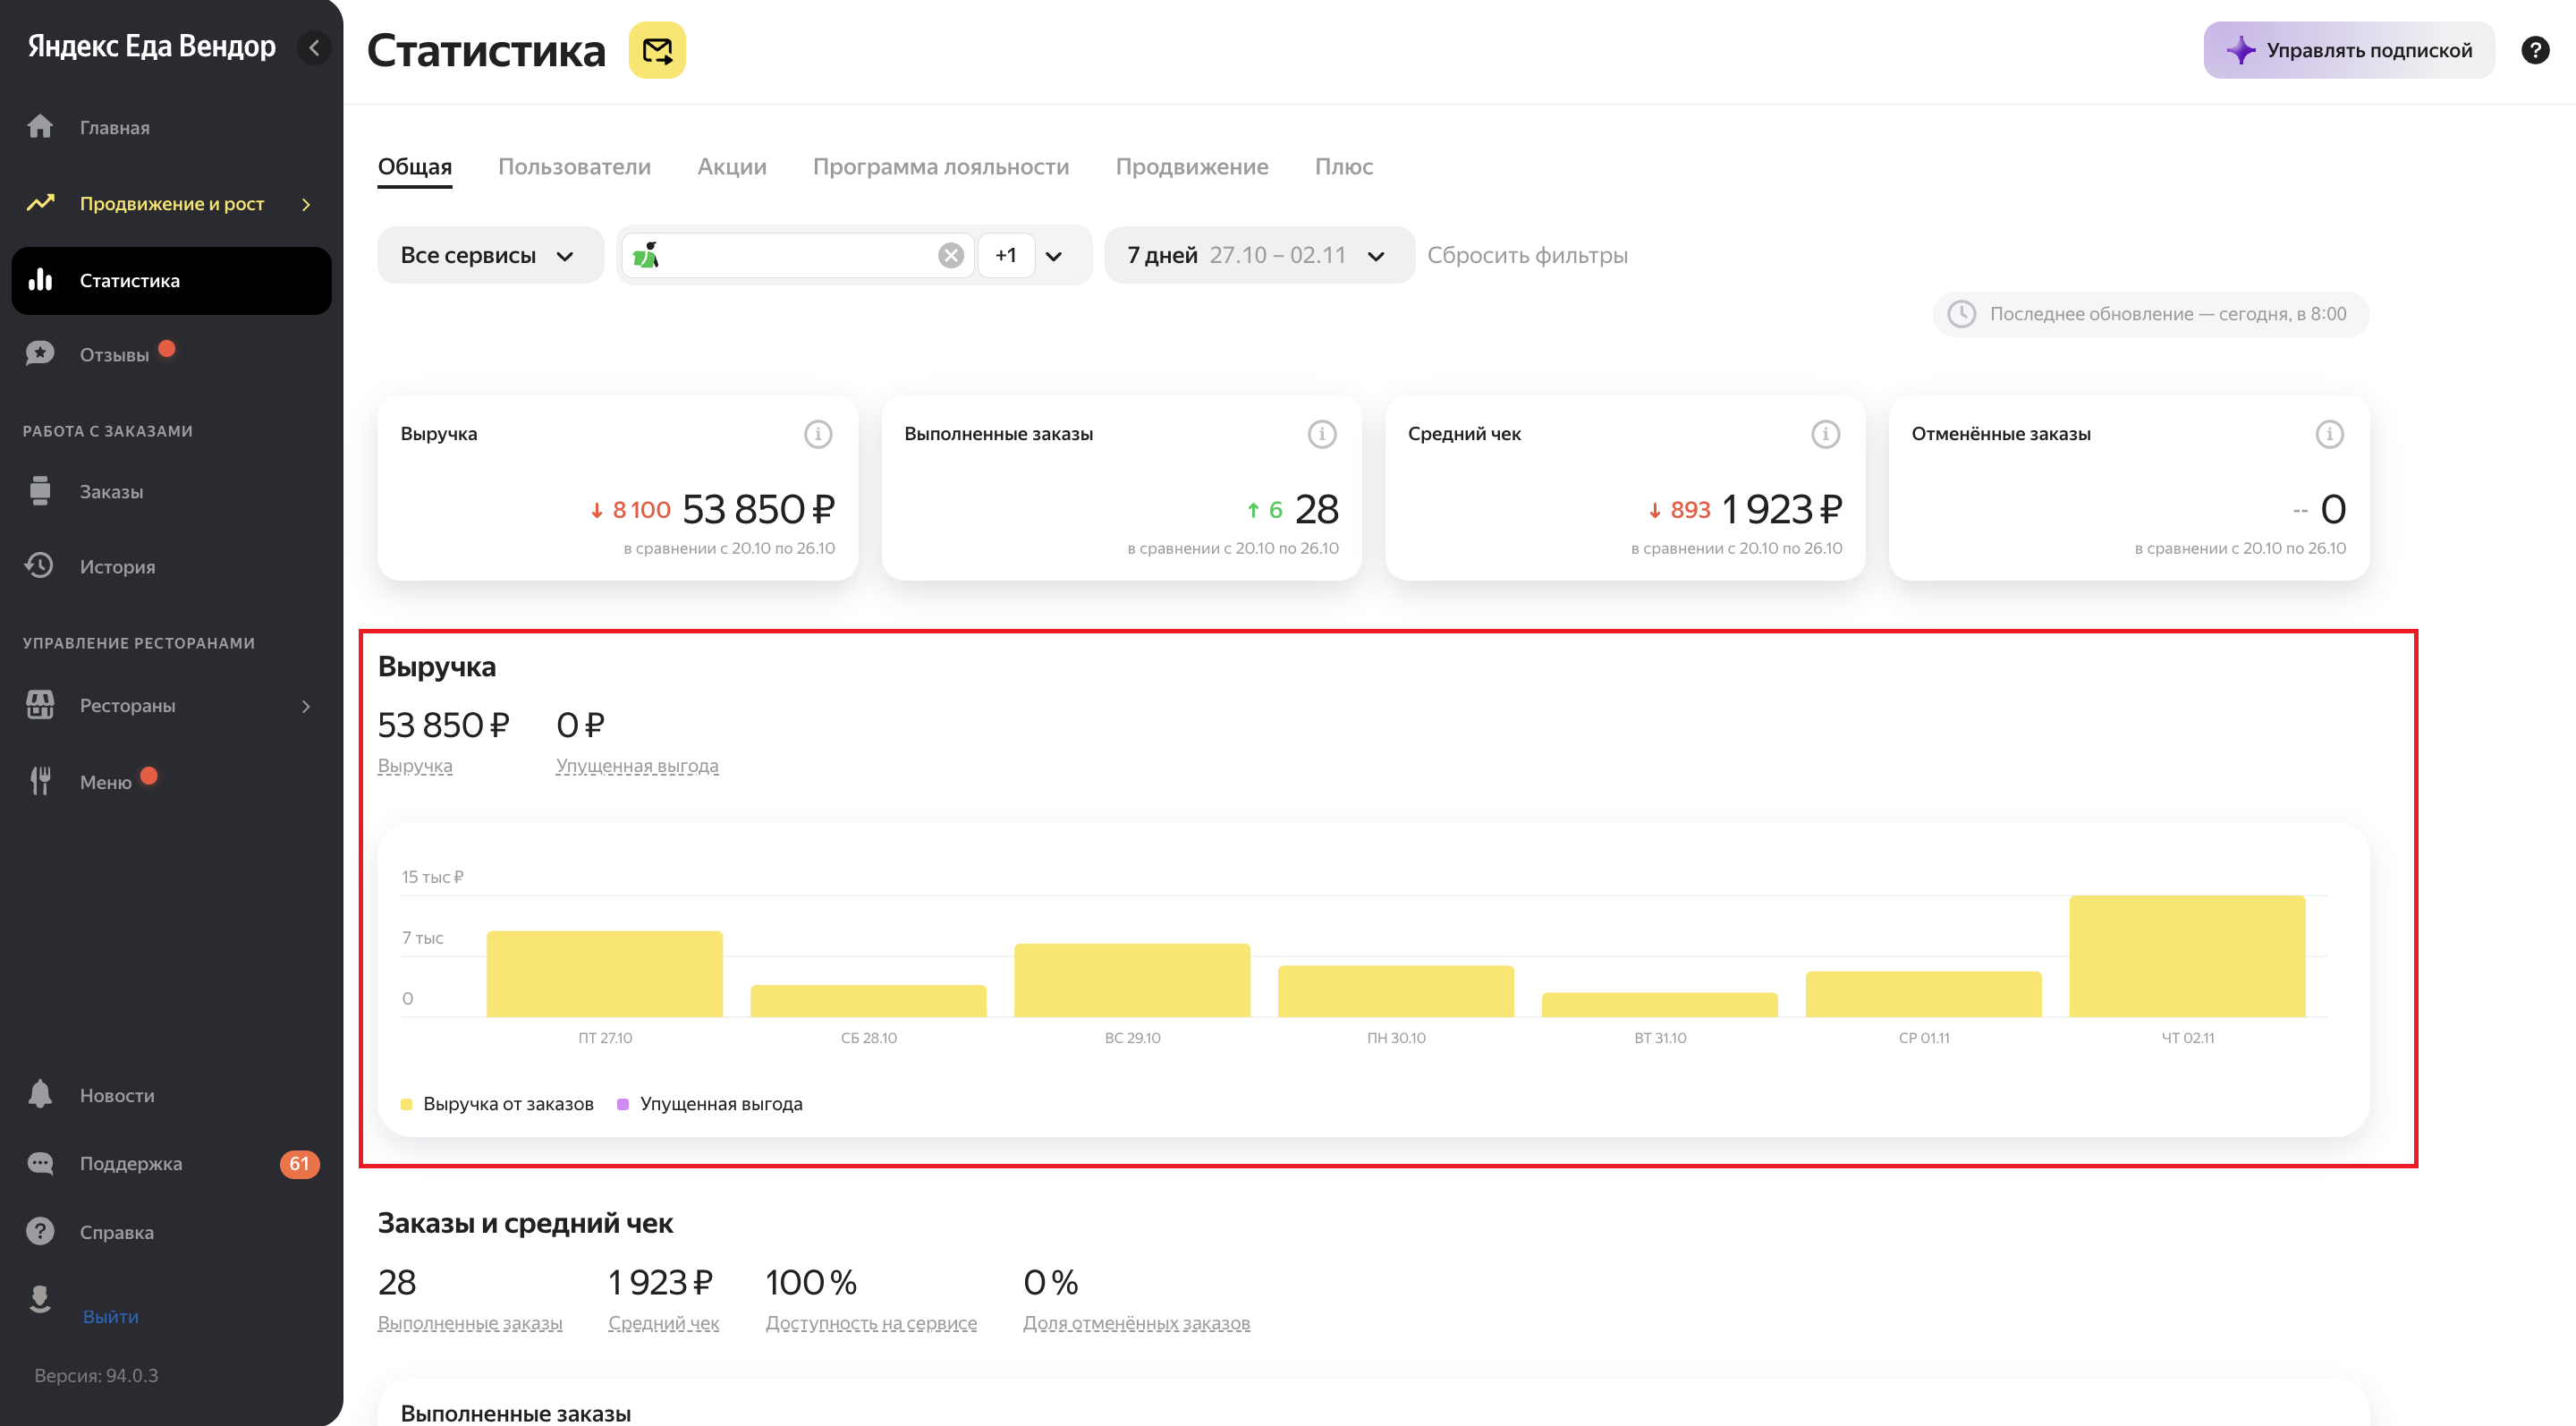2576x1426 pixels.
Task: Click the Выйти link in sidebar
Action: [110, 1316]
